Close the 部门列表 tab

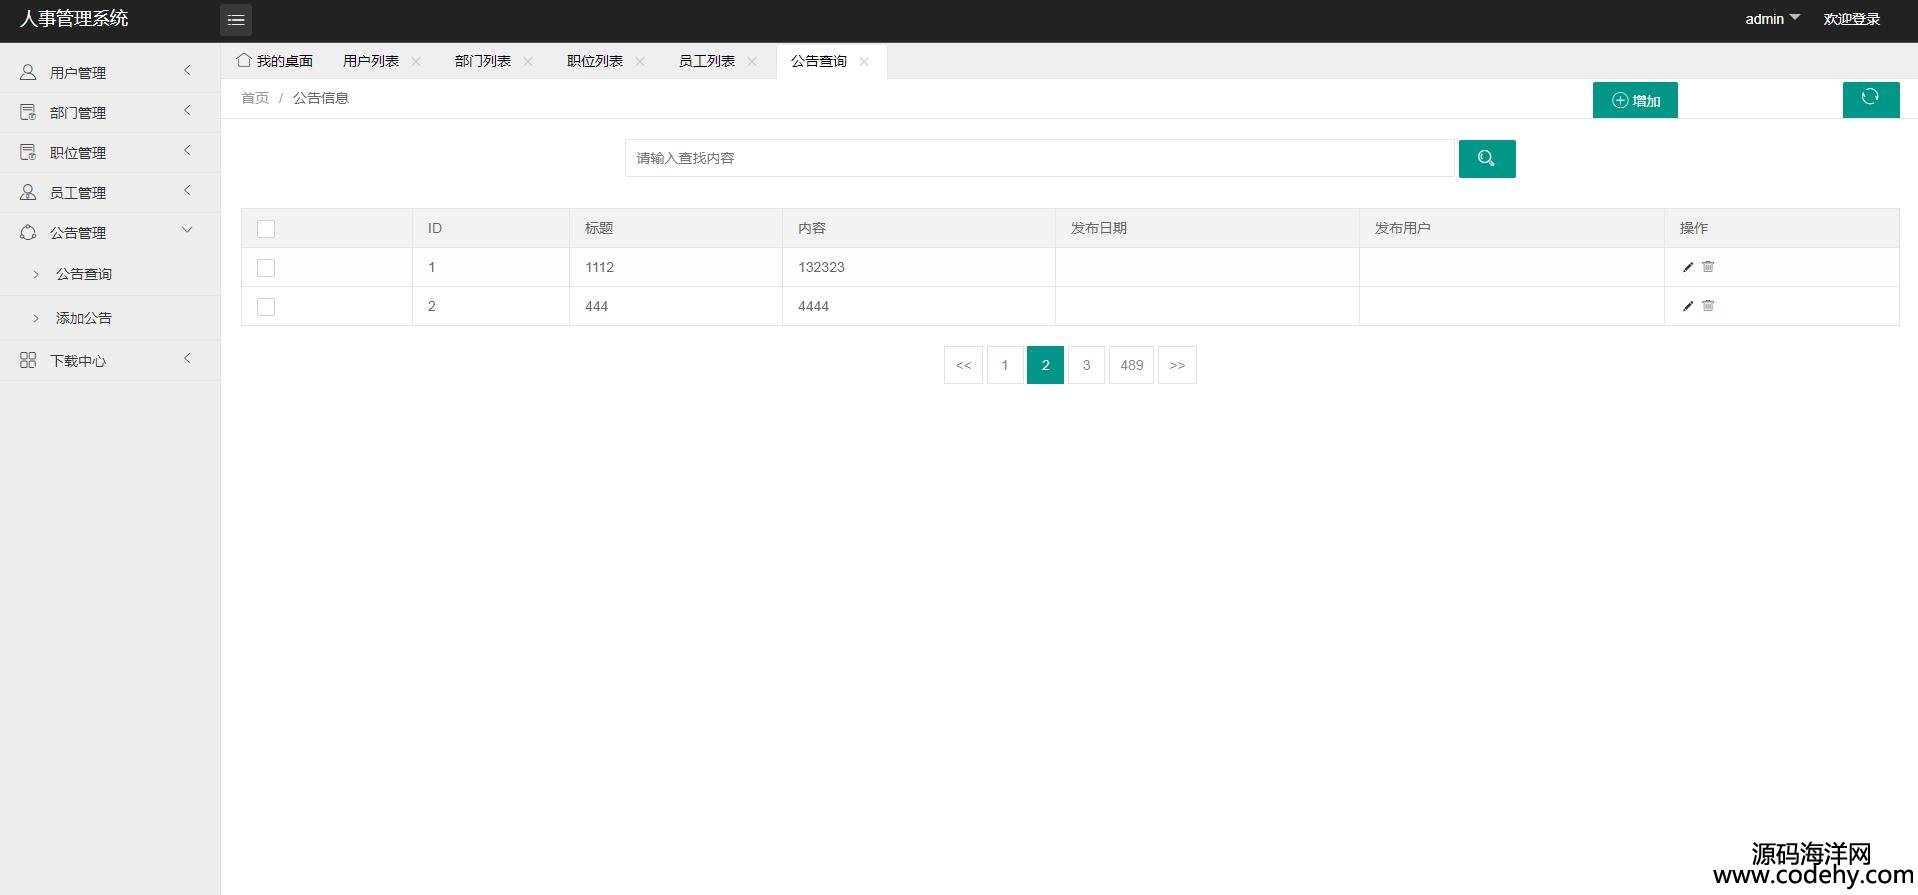click(528, 62)
